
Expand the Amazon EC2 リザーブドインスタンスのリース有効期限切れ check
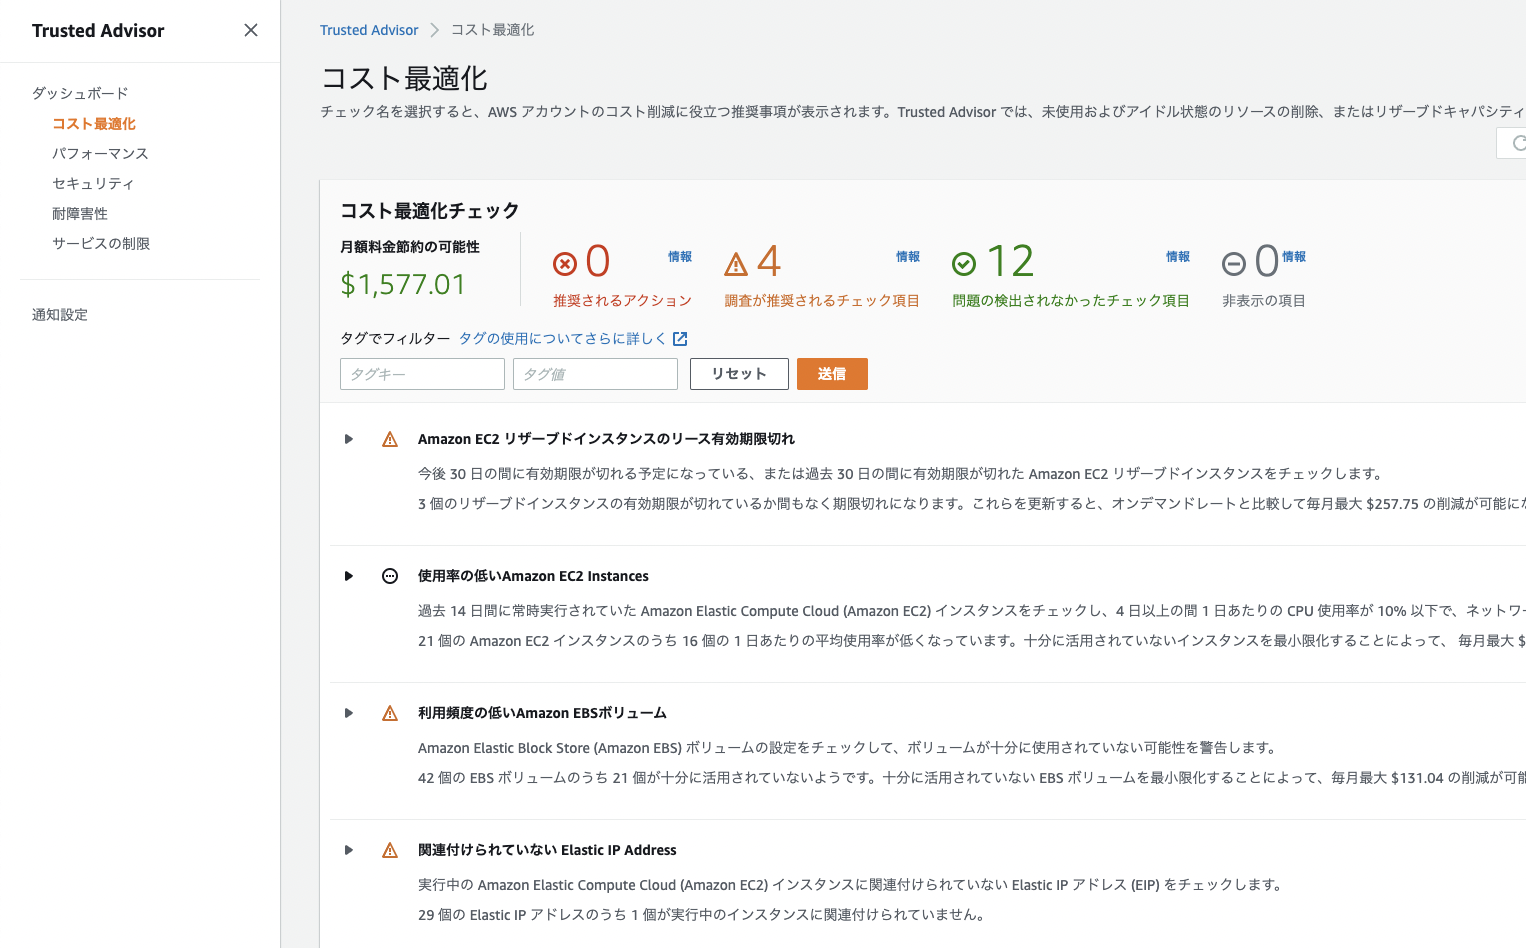pos(349,439)
